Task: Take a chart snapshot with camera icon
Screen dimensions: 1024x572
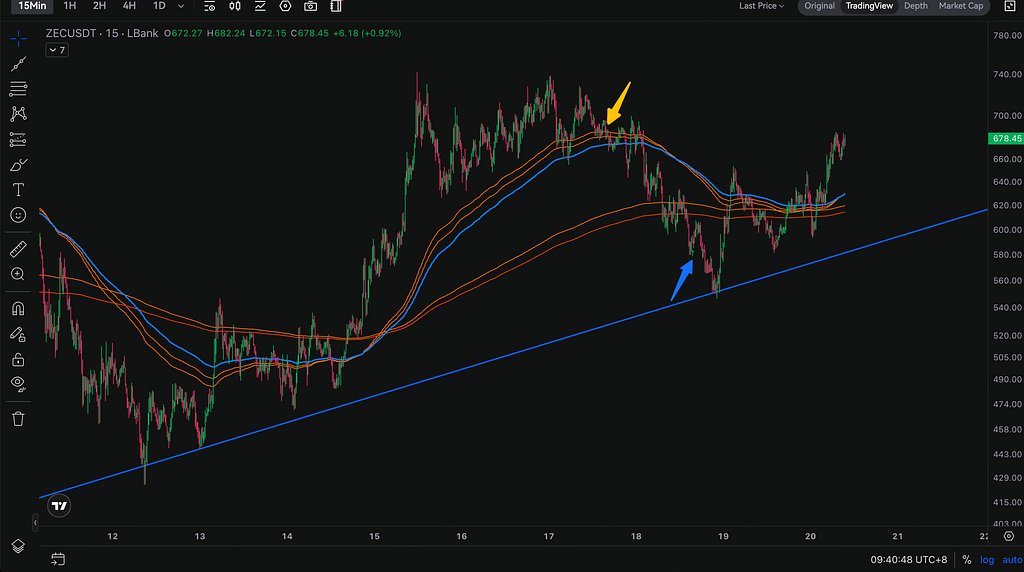Action: pos(311,6)
